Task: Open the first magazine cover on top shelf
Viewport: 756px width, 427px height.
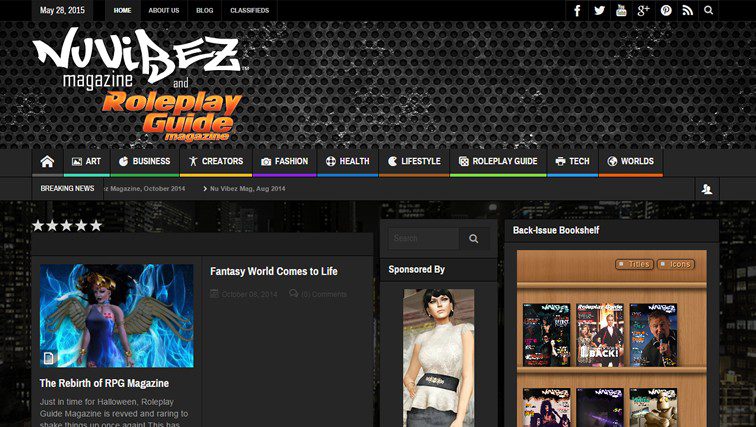Action: click(546, 334)
